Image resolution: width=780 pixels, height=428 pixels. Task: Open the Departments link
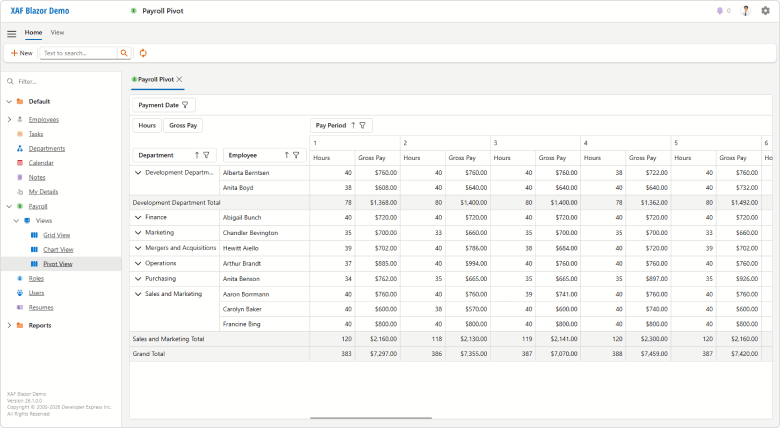(x=47, y=148)
